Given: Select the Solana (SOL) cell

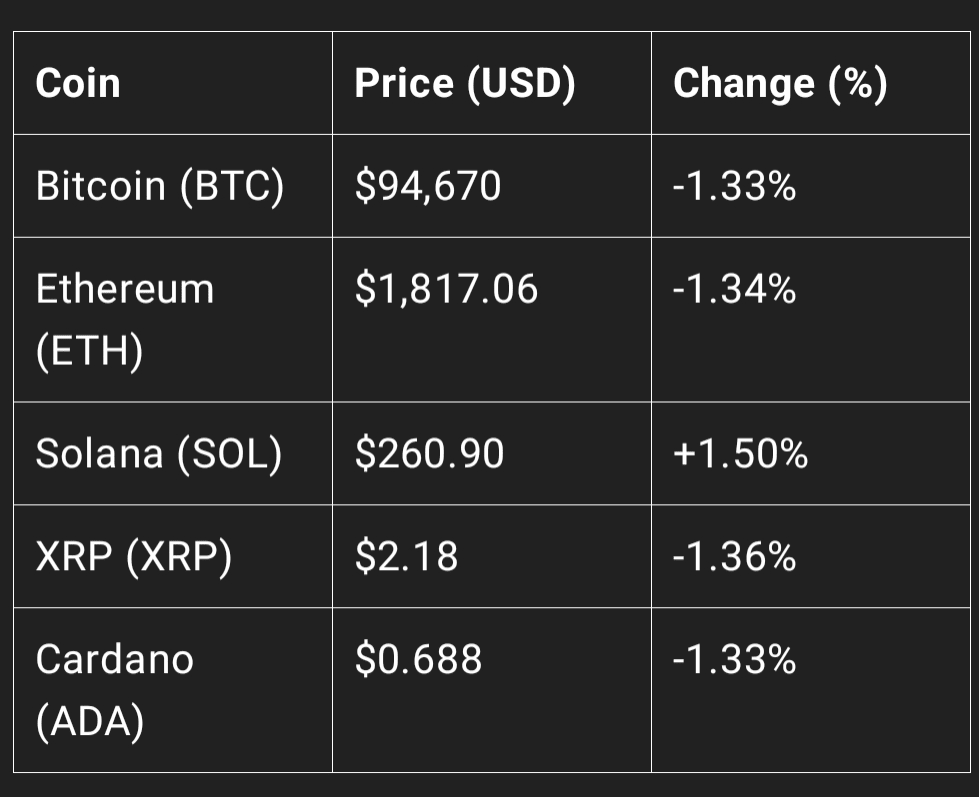Looking at the screenshot, I should (x=159, y=455).
